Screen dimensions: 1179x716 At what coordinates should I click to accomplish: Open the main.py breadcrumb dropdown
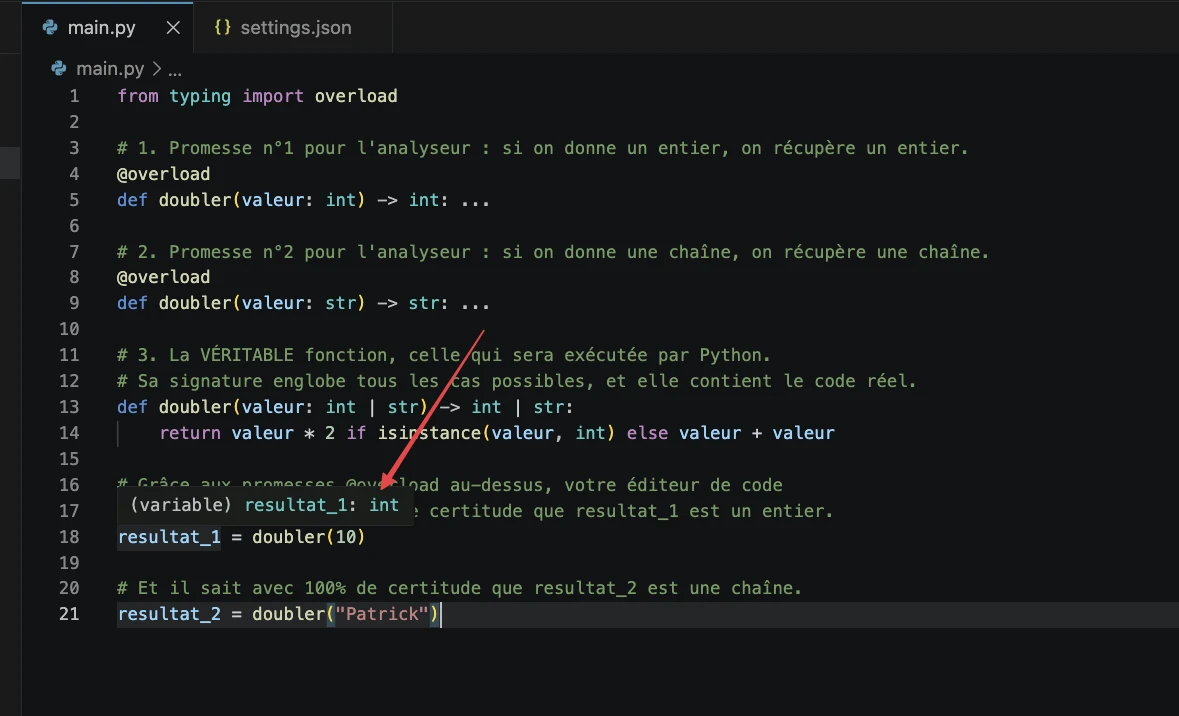pyautogui.click(x=110, y=69)
